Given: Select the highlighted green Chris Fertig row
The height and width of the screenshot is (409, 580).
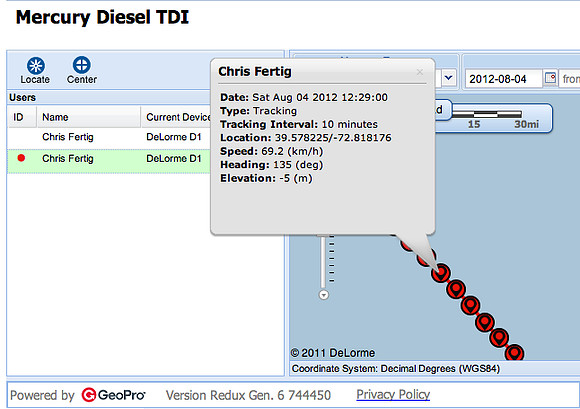Looking at the screenshot, I should tap(109, 160).
